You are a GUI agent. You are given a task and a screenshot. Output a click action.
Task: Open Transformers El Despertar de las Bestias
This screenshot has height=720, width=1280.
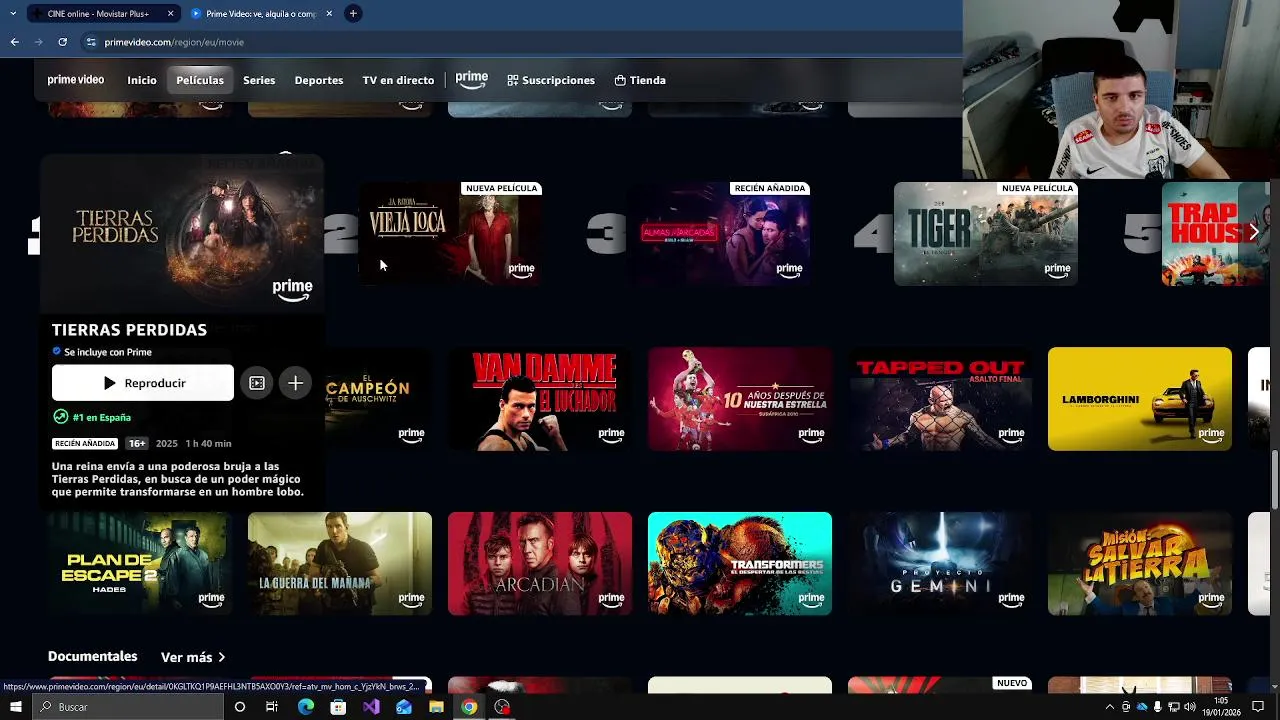click(740, 564)
